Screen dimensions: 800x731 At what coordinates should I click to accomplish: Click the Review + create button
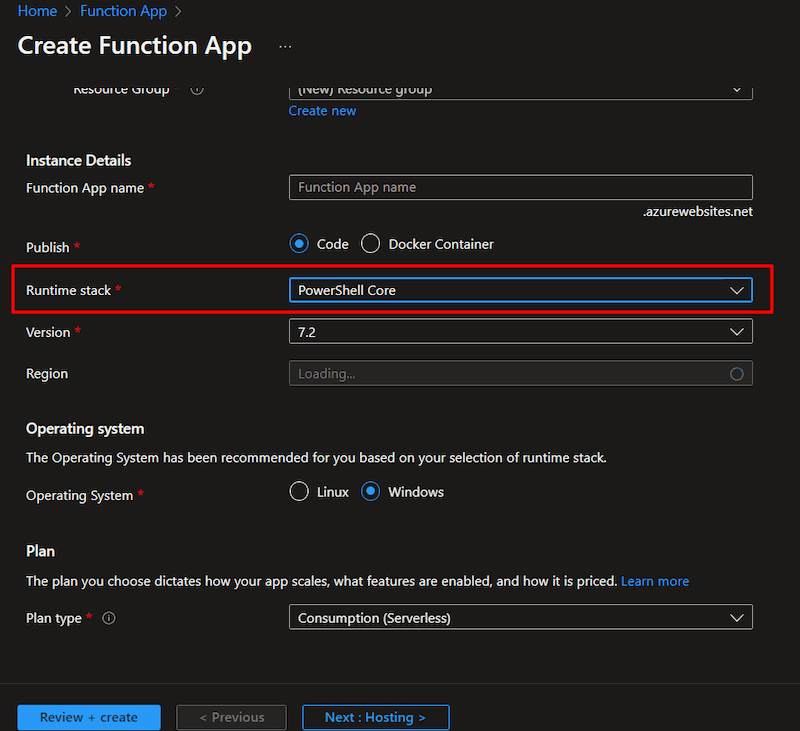pos(88,717)
